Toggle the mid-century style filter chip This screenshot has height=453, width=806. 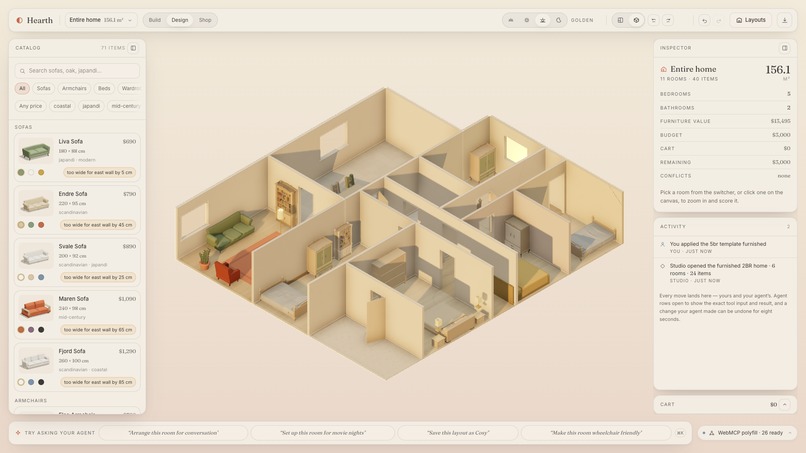tap(124, 106)
